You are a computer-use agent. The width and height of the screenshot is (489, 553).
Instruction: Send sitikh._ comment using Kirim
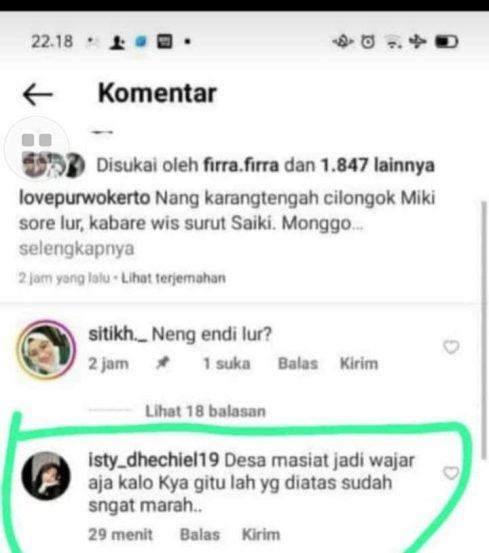(359, 363)
